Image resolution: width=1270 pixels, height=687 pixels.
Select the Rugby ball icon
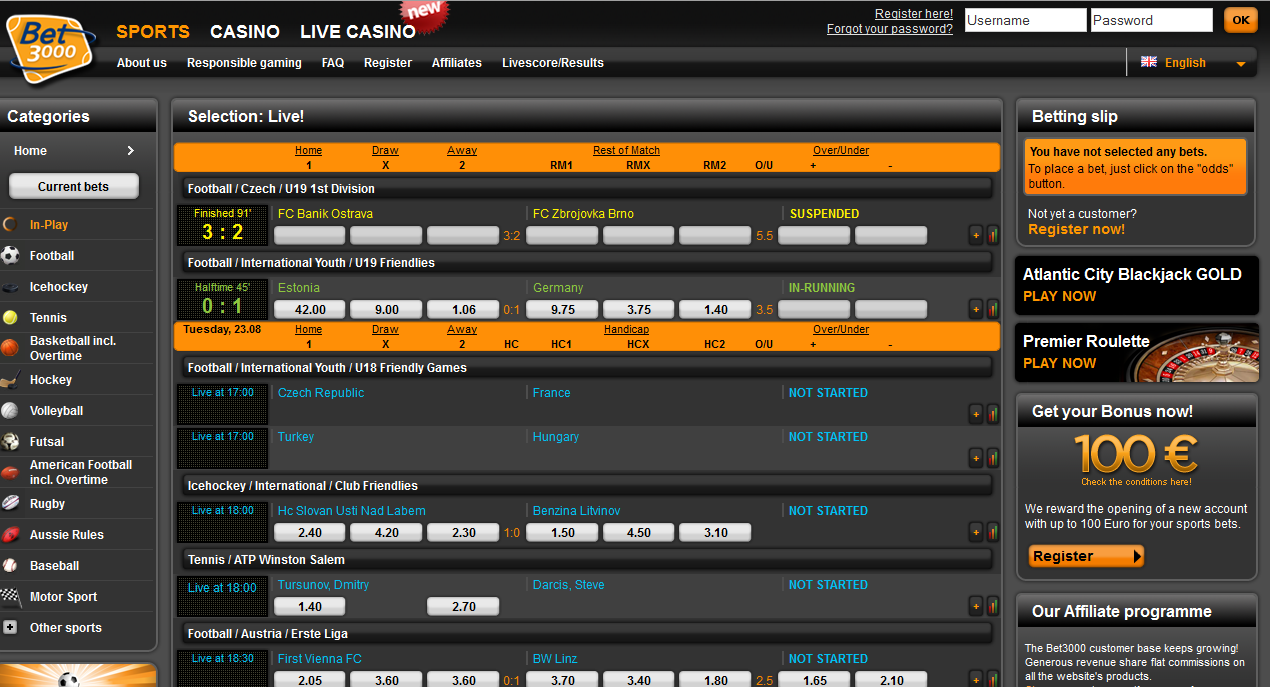[x=10, y=504]
